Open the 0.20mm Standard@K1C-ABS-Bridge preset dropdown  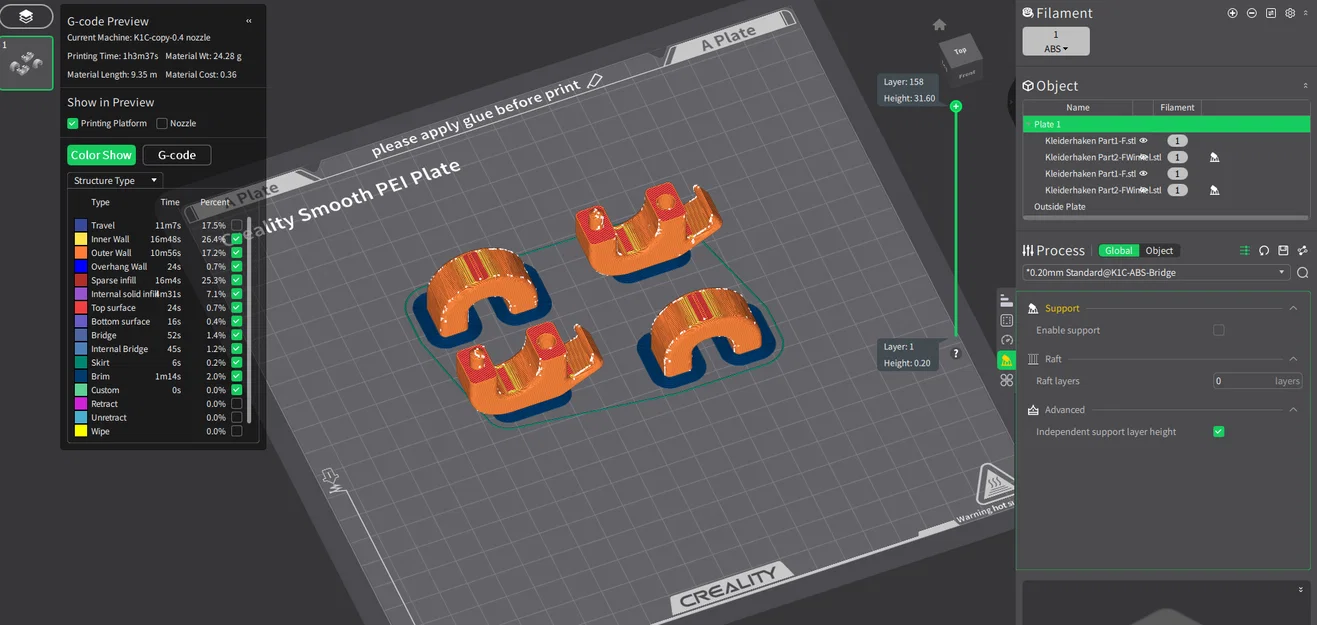(1156, 272)
